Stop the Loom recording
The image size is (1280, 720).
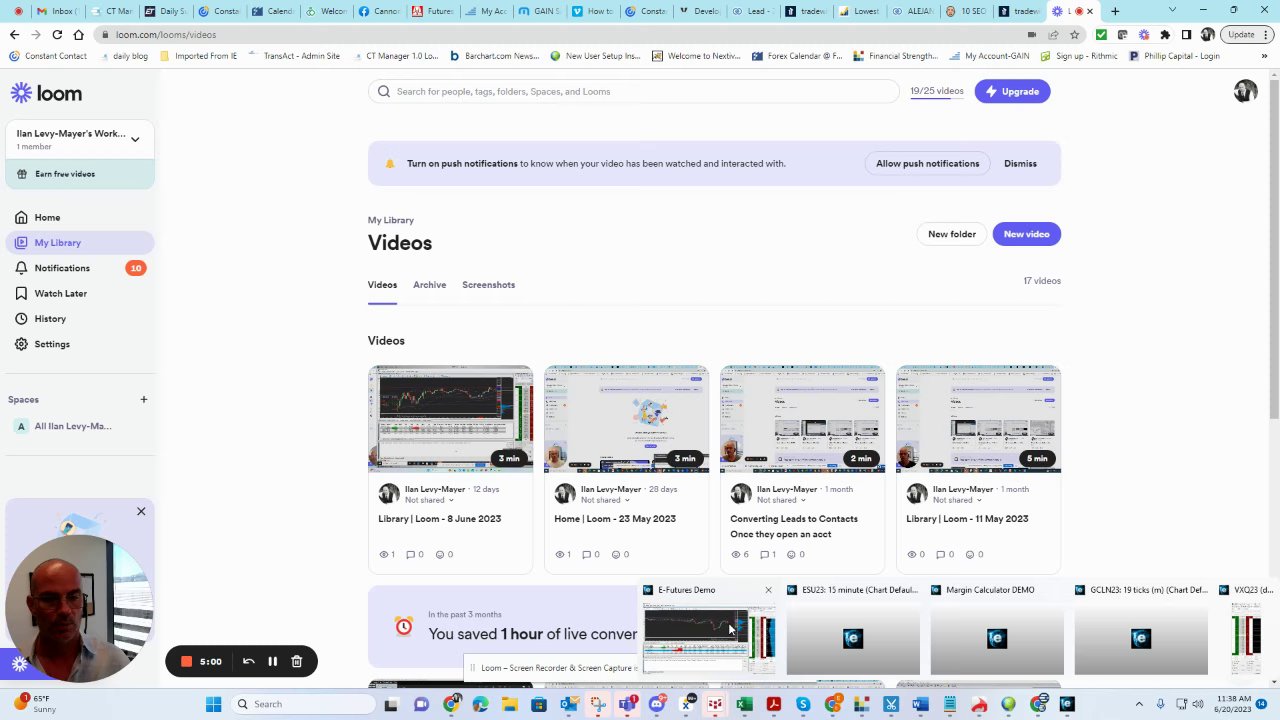186,661
